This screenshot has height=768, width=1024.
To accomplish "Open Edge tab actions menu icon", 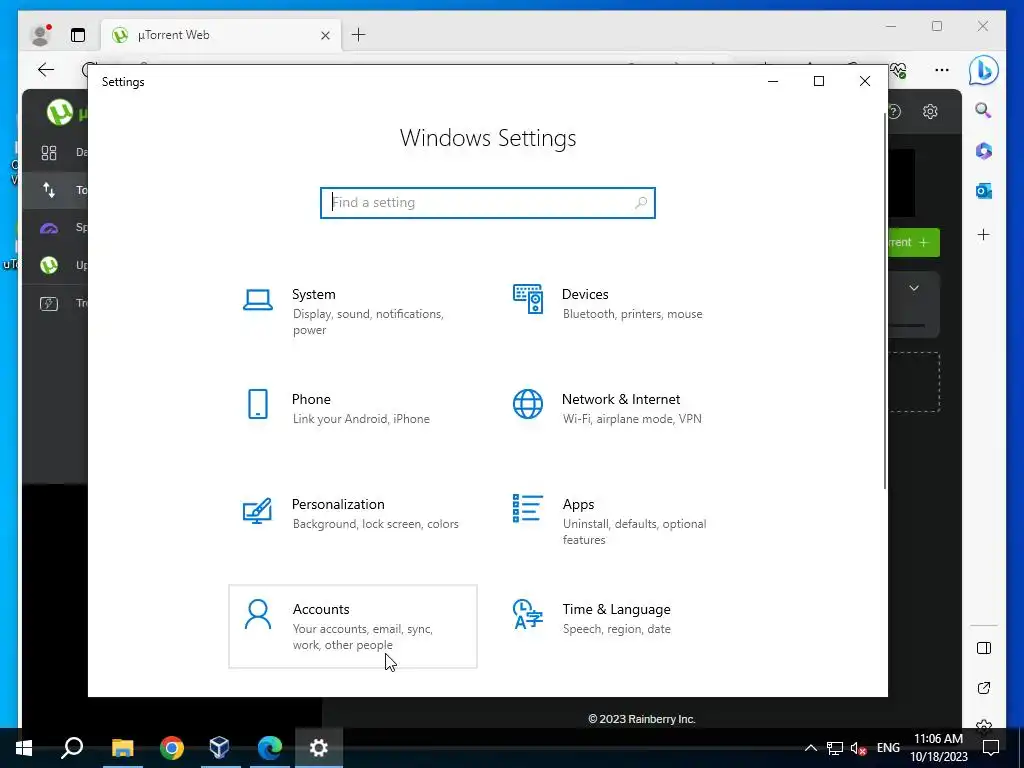I will tap(78, 35).
